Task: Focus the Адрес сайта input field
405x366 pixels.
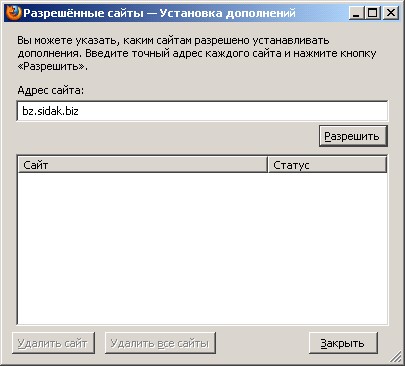Action: 202,111
